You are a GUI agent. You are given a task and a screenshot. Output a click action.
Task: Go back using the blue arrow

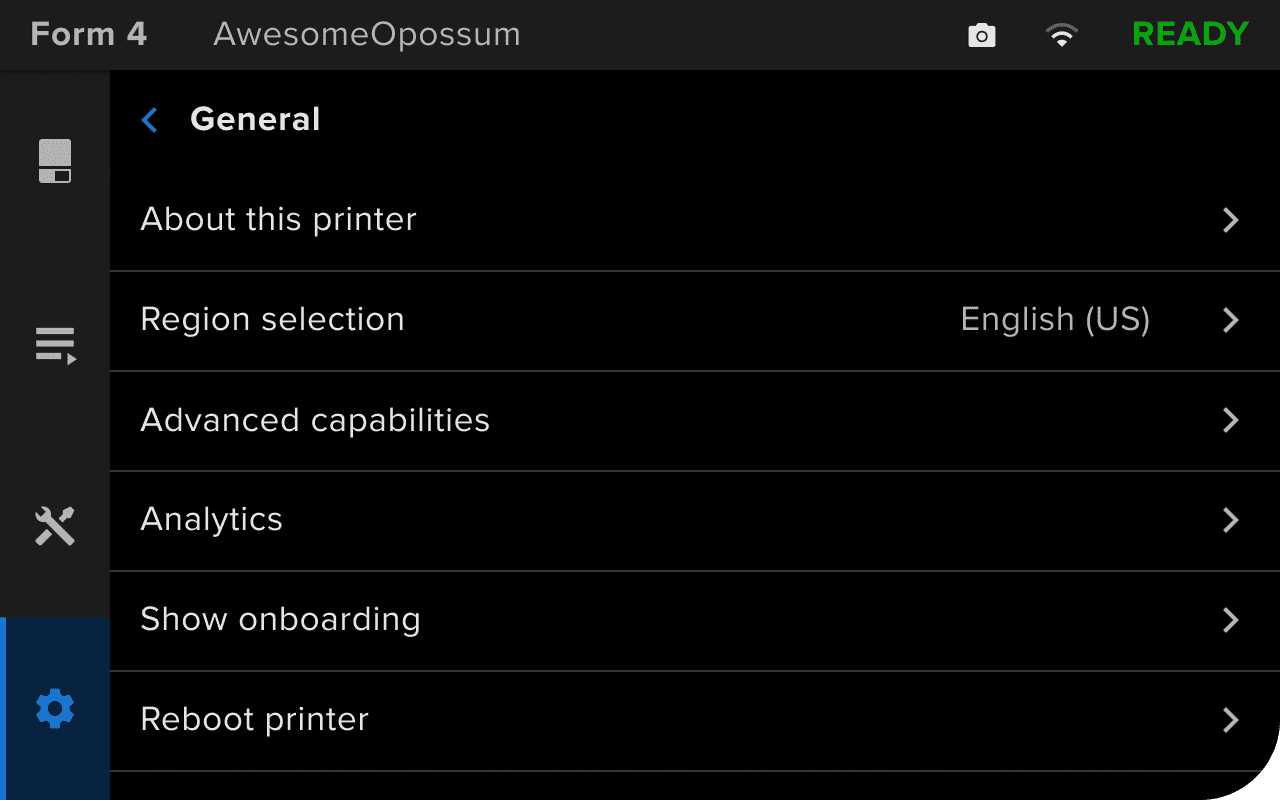150,120
